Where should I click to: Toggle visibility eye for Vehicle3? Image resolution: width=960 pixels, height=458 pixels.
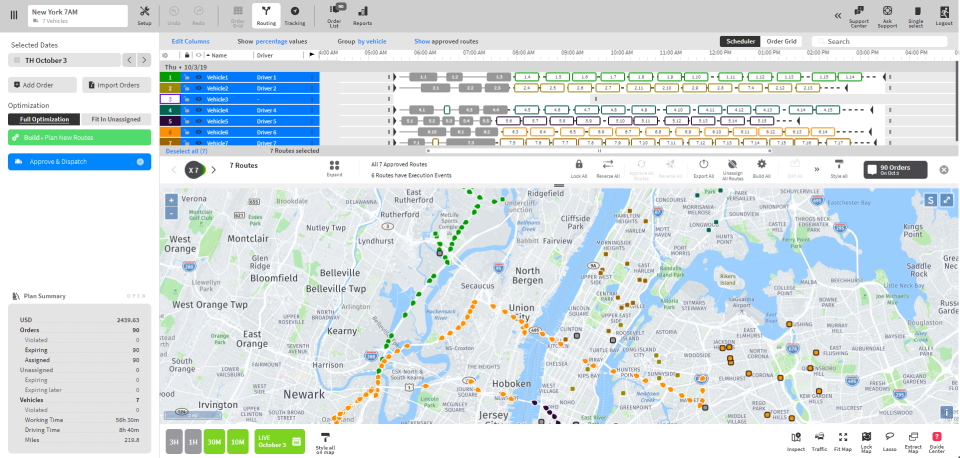click(x=198, y=99)
